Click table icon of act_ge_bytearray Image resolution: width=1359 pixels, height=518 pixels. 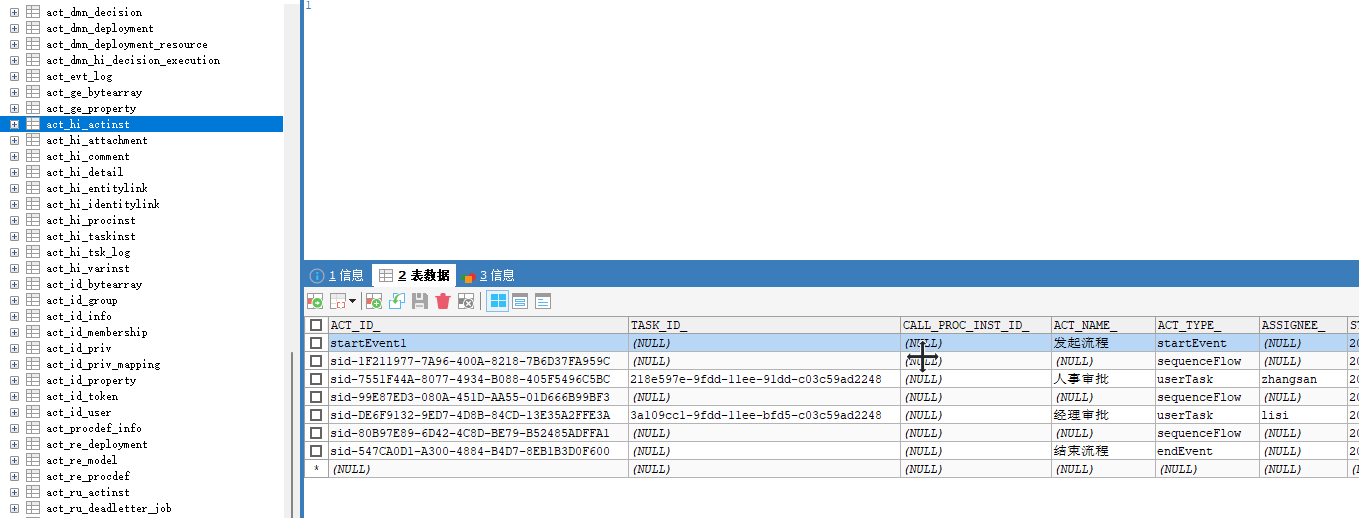tap(33, 92)
